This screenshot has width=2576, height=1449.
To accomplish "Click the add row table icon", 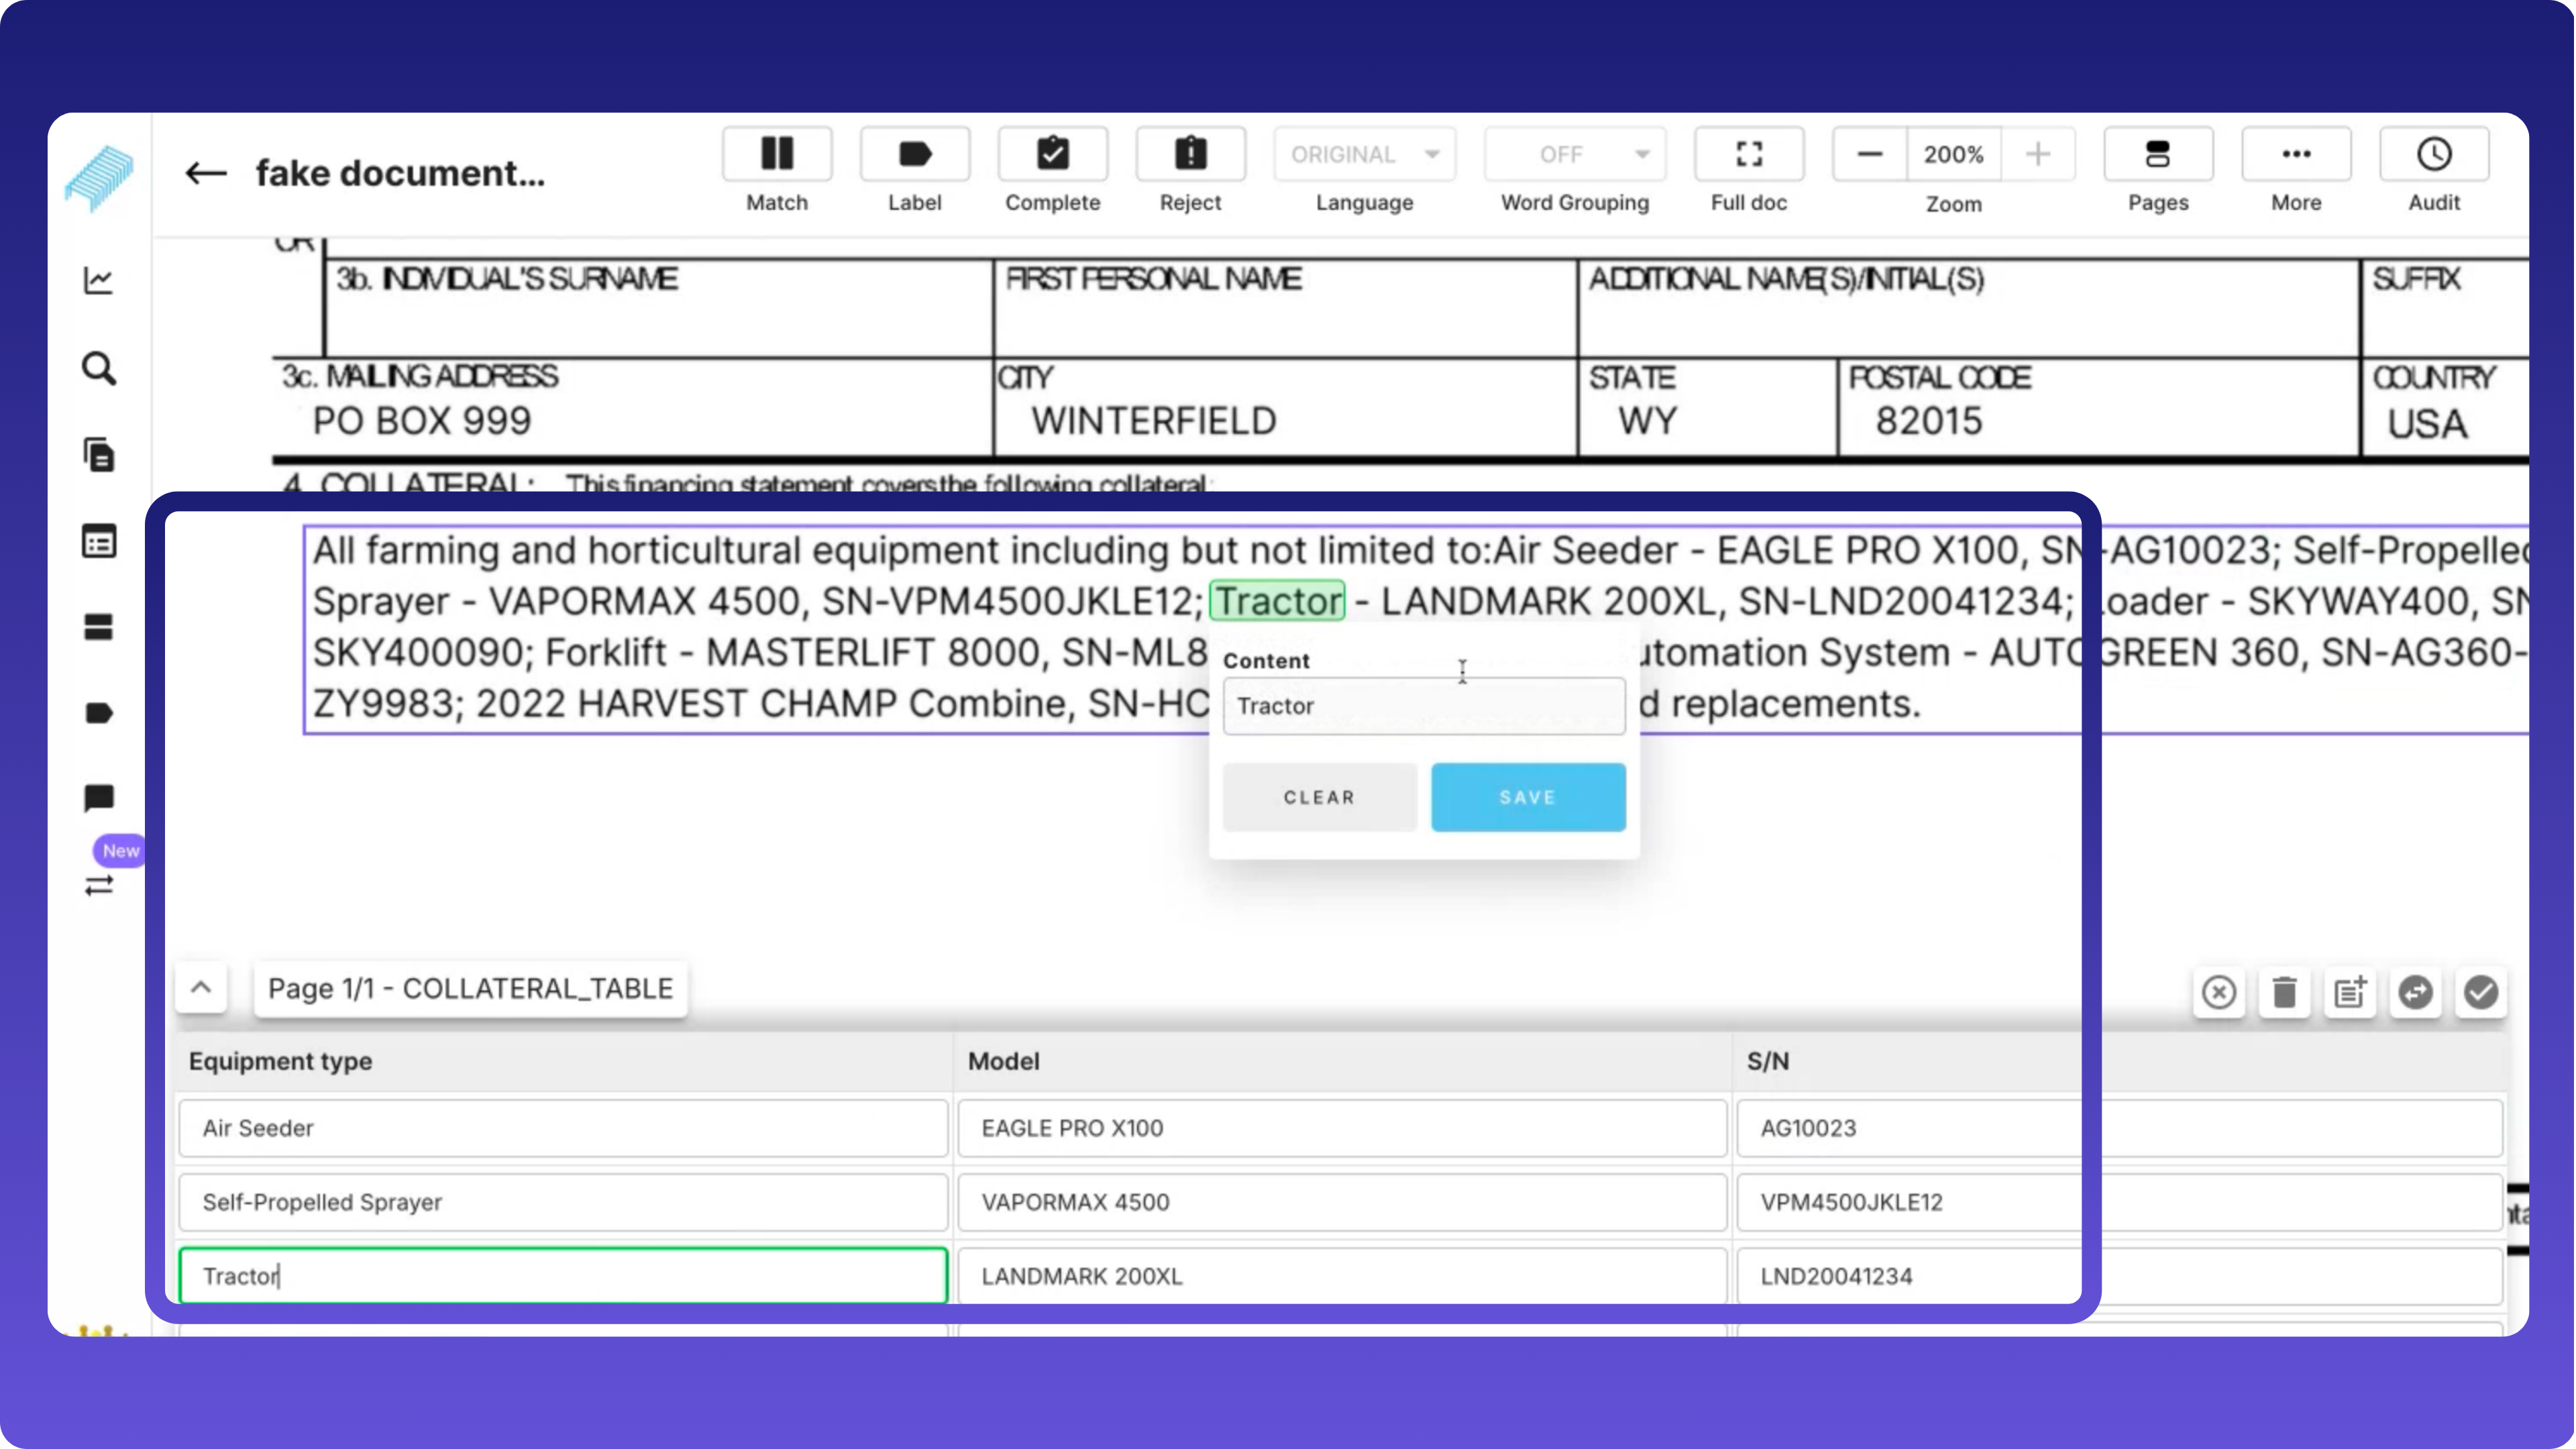I will (2349, 992).
